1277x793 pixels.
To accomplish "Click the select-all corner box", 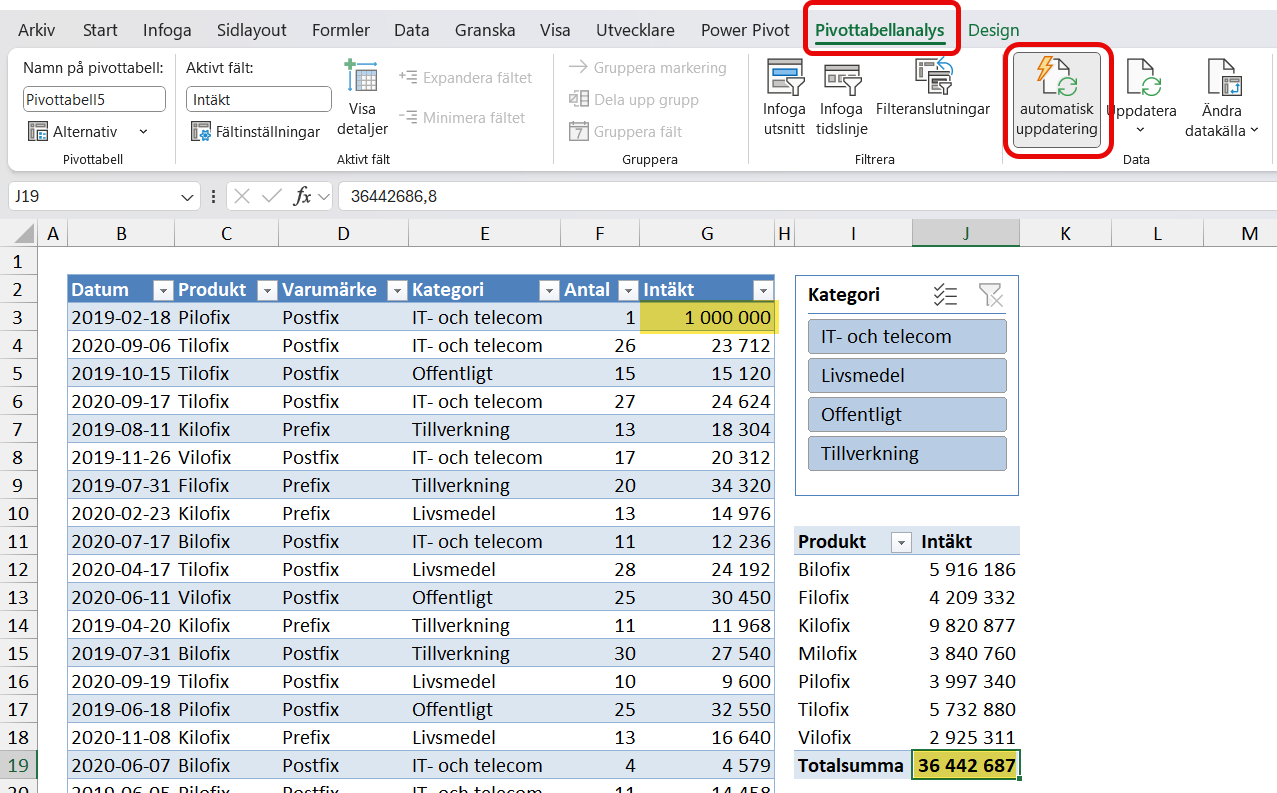I will point(19,233).
